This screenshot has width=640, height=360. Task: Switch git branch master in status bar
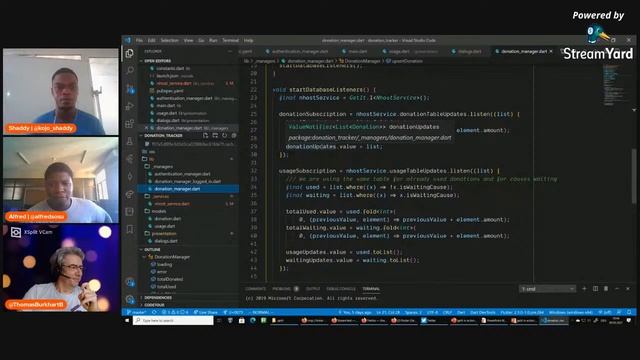136,312
